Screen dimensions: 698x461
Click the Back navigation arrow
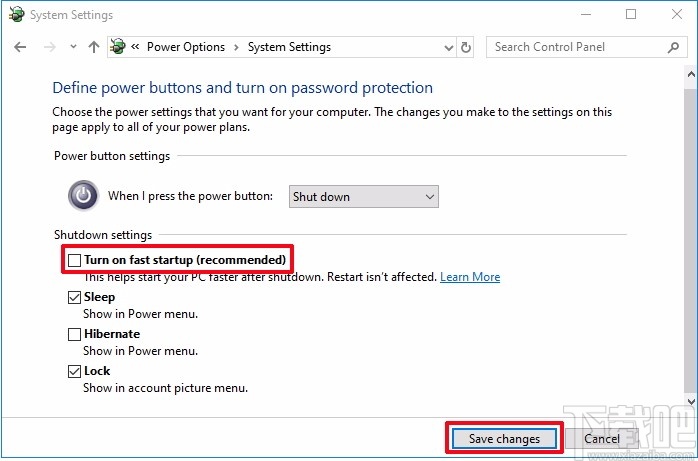[x=20, y=47]
